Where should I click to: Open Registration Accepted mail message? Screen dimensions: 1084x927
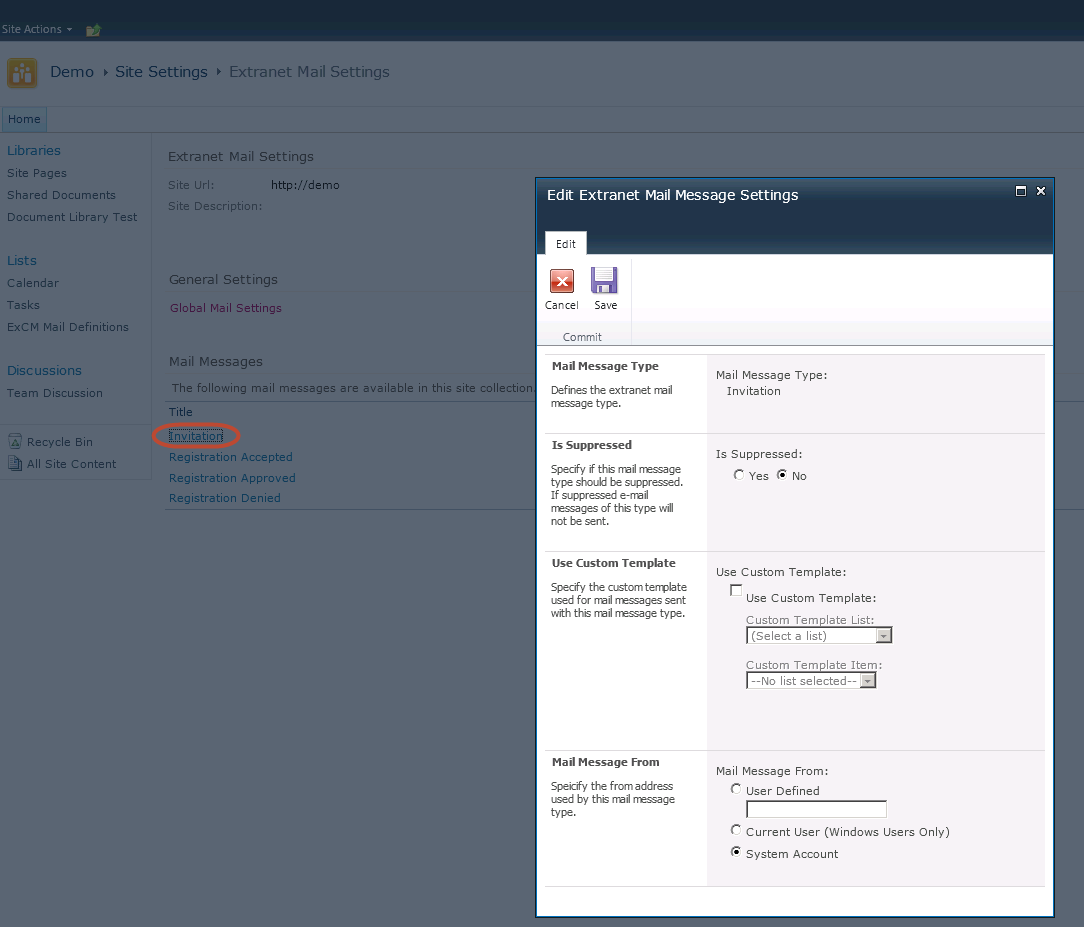(231, 457)
